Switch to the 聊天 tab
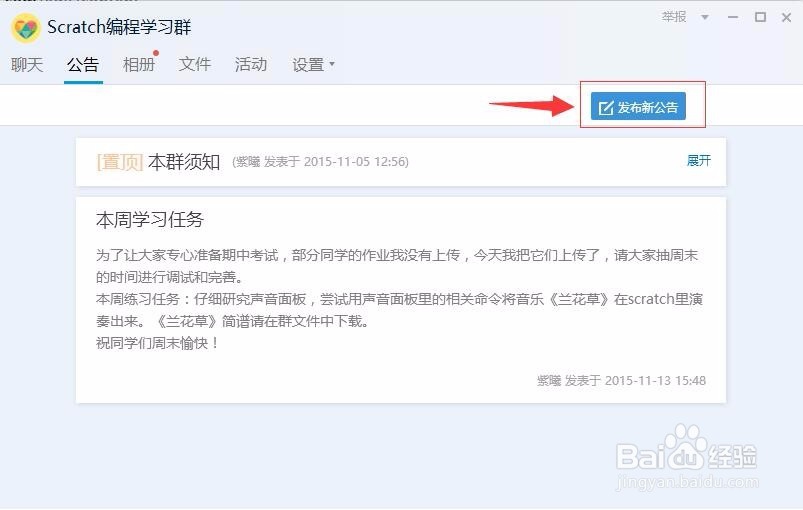 27,65
